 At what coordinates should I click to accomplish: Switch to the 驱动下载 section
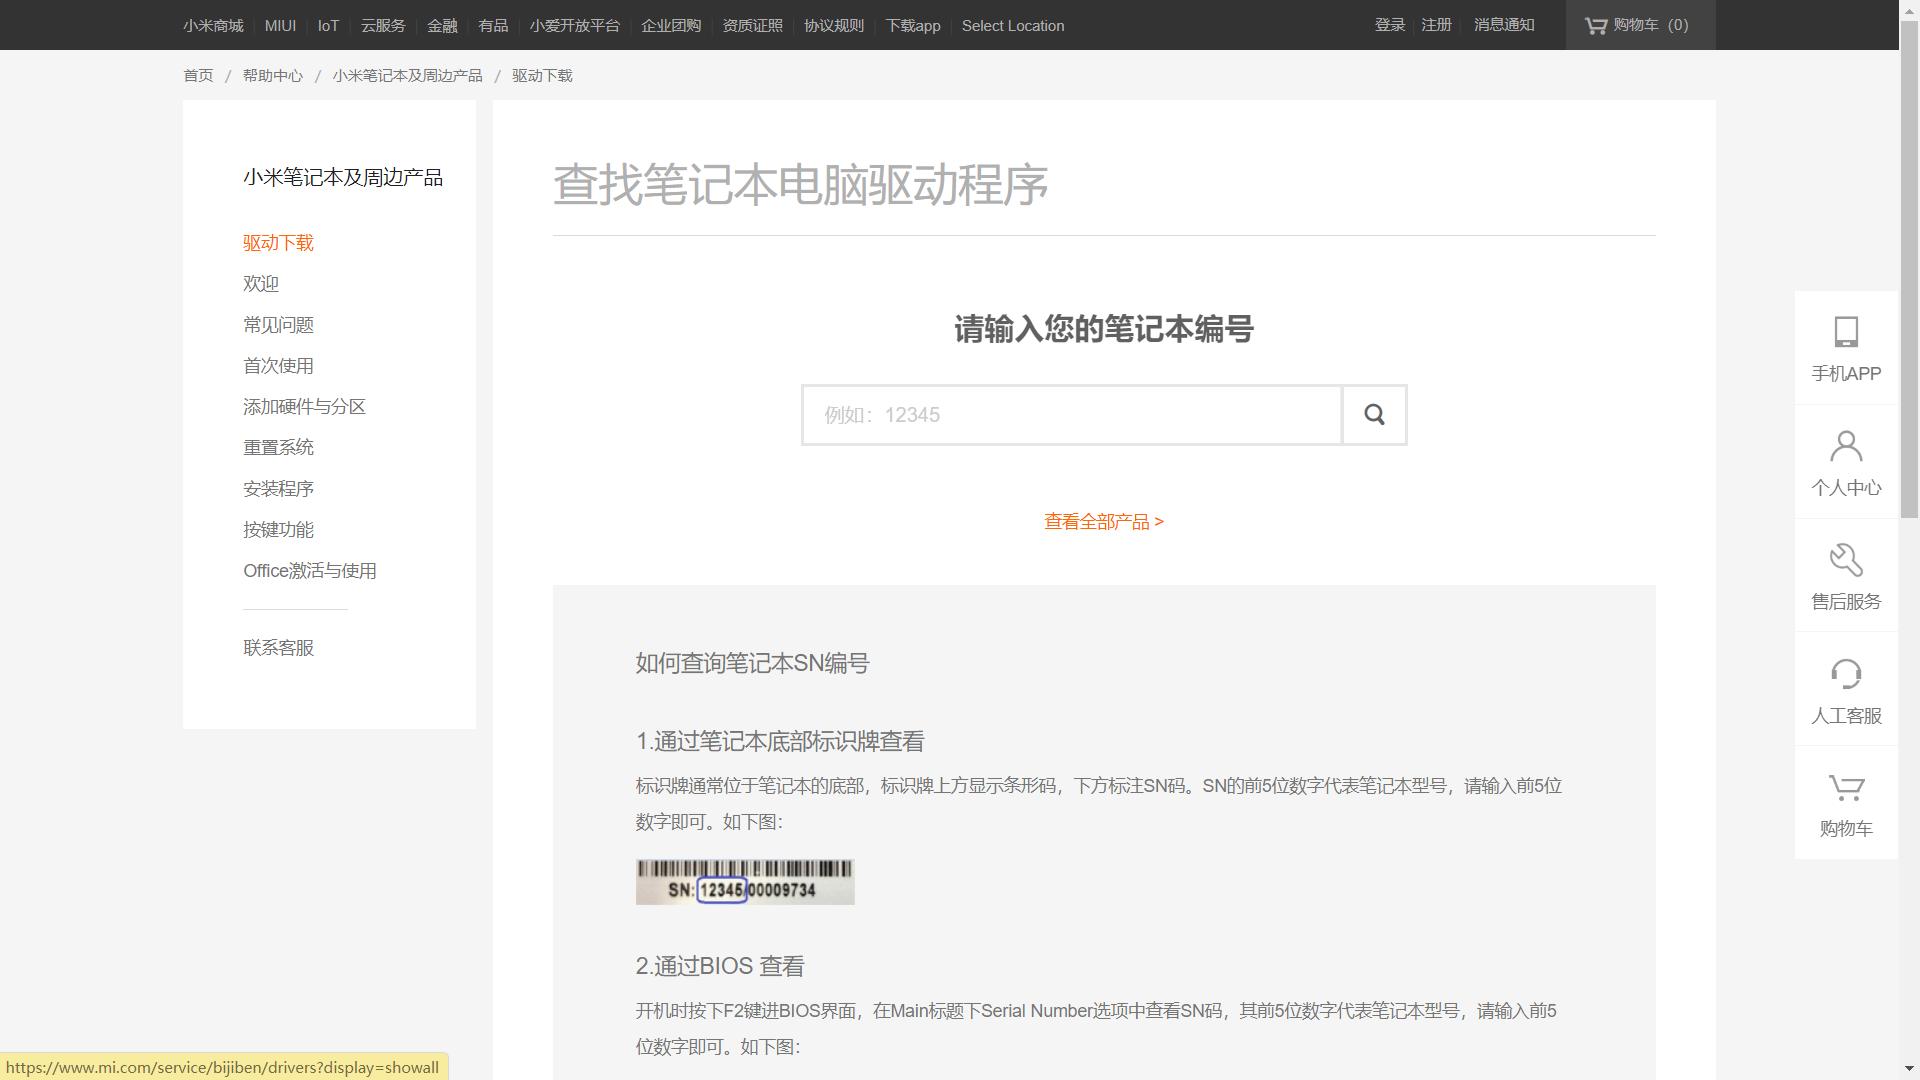pyautogui.click(x=278, y=243)
